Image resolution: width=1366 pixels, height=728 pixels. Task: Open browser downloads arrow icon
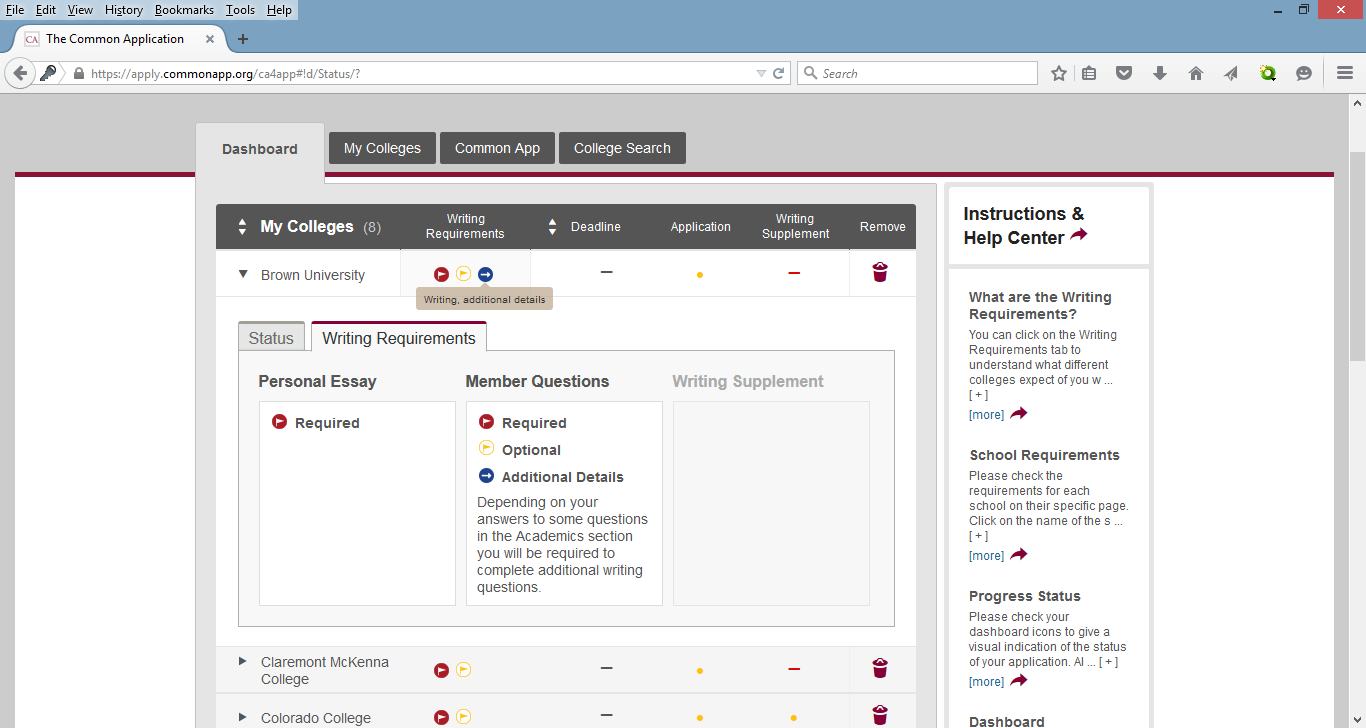[x=1160, y=73]
